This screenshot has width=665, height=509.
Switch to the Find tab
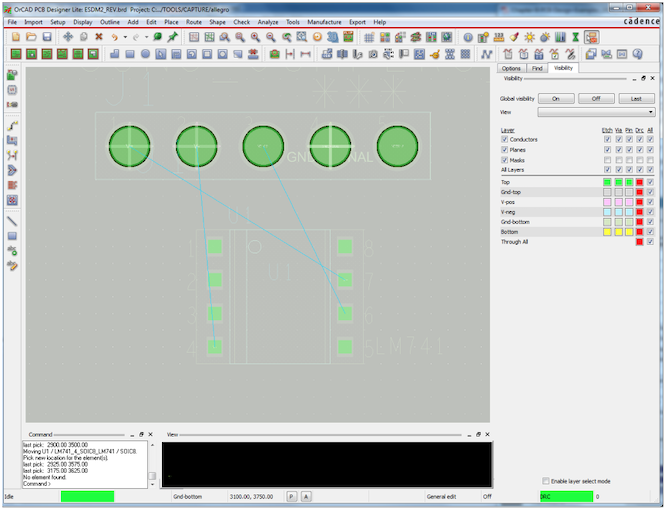pos(537,68)
